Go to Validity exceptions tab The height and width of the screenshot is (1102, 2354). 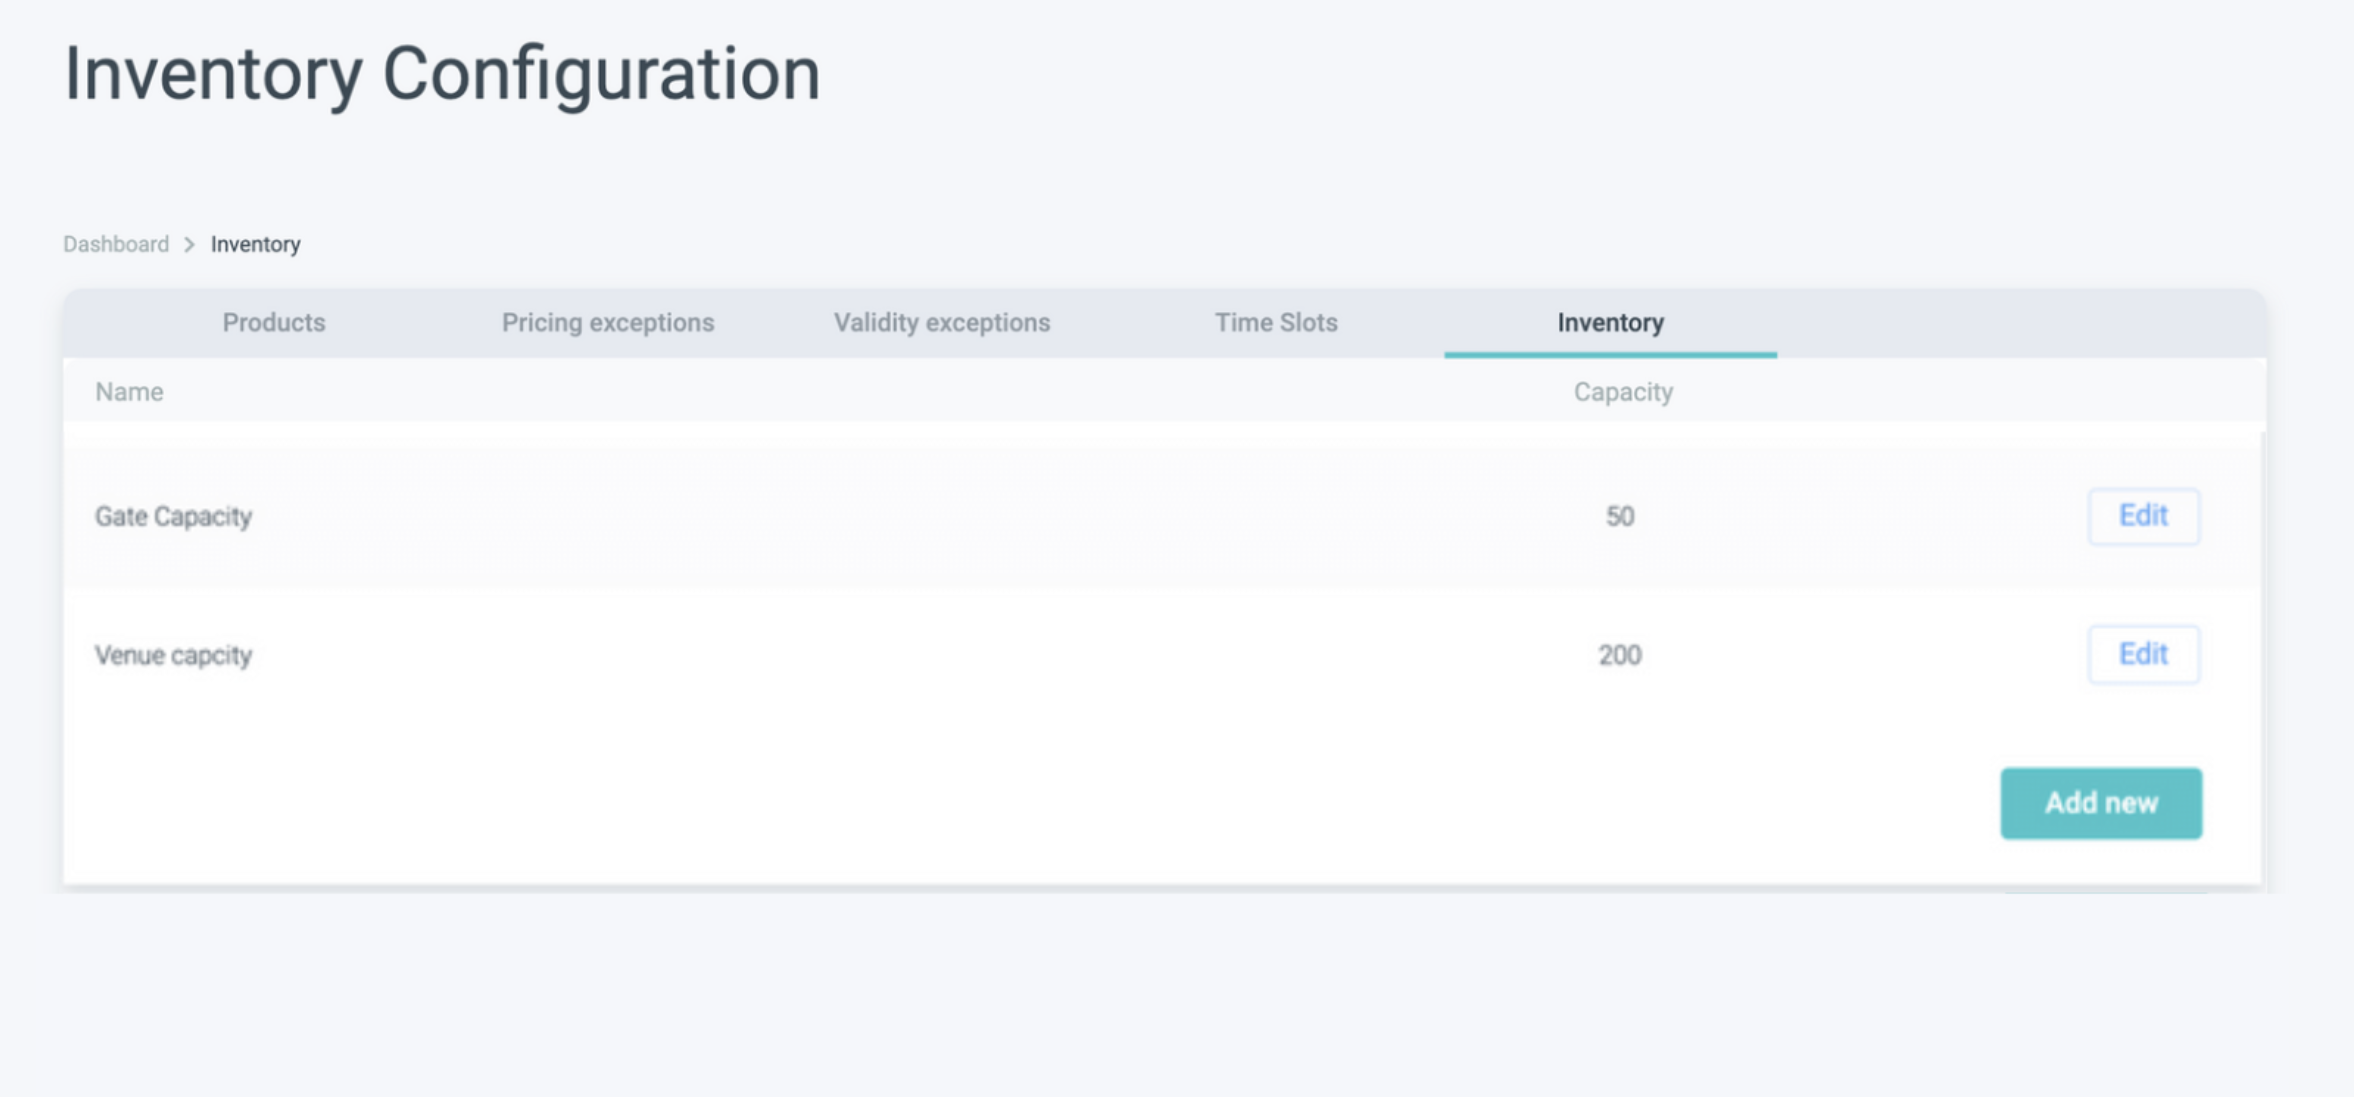tap(941, 323)
